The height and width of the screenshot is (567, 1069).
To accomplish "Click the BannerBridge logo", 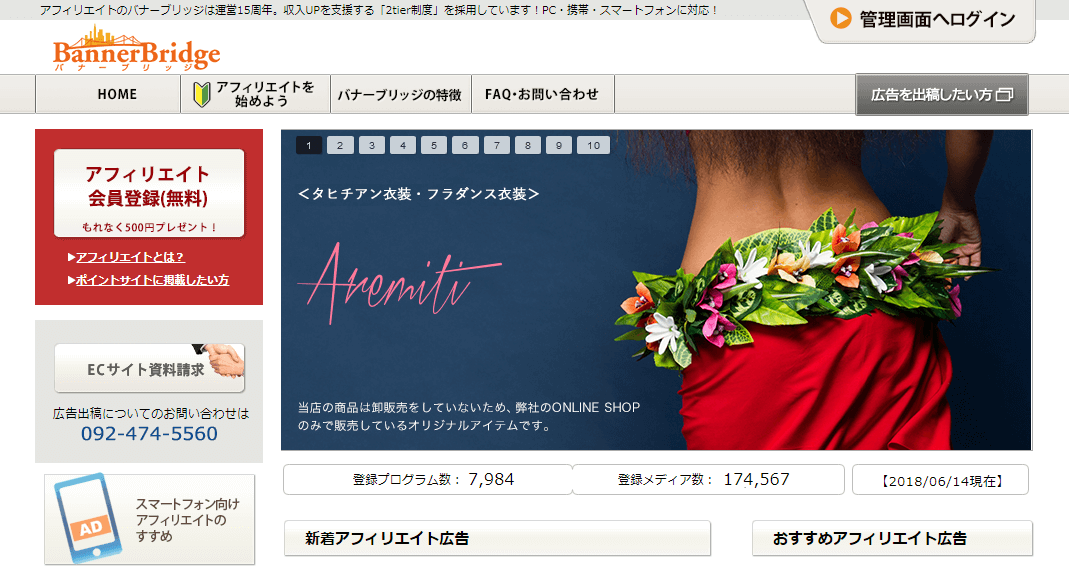I will 136,49.
